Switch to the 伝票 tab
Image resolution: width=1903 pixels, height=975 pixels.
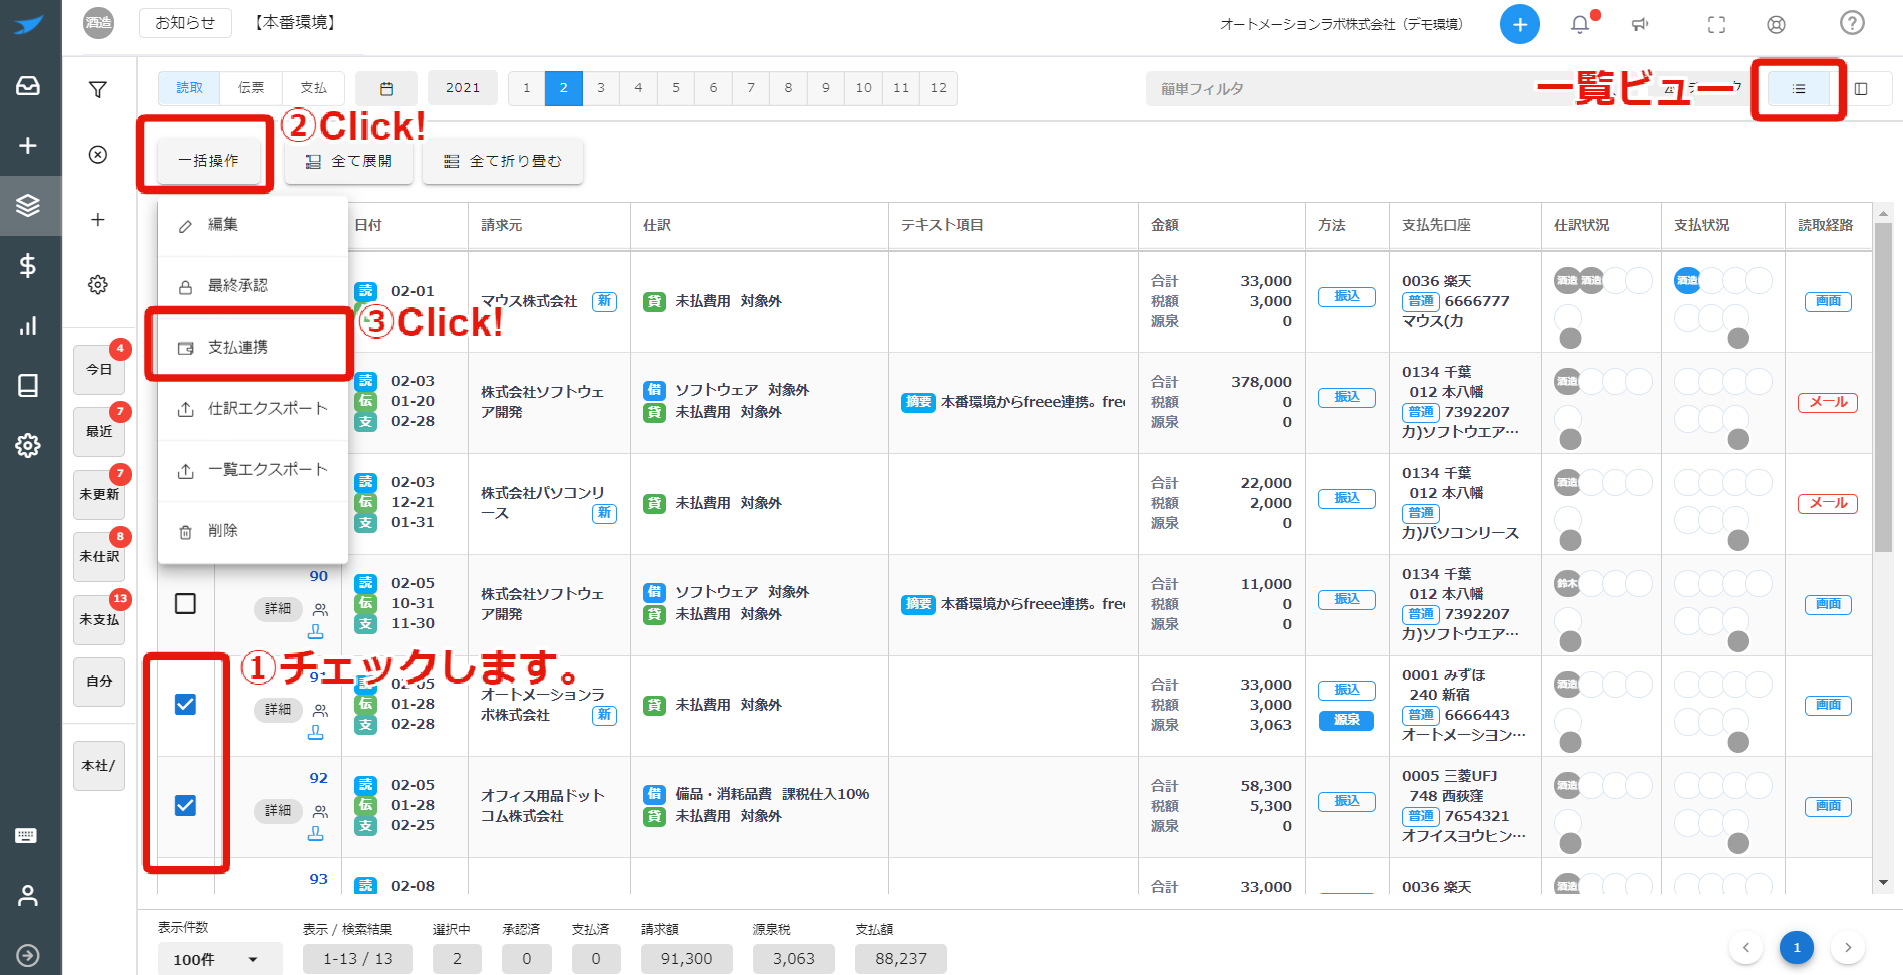click(x=251, y=88)
